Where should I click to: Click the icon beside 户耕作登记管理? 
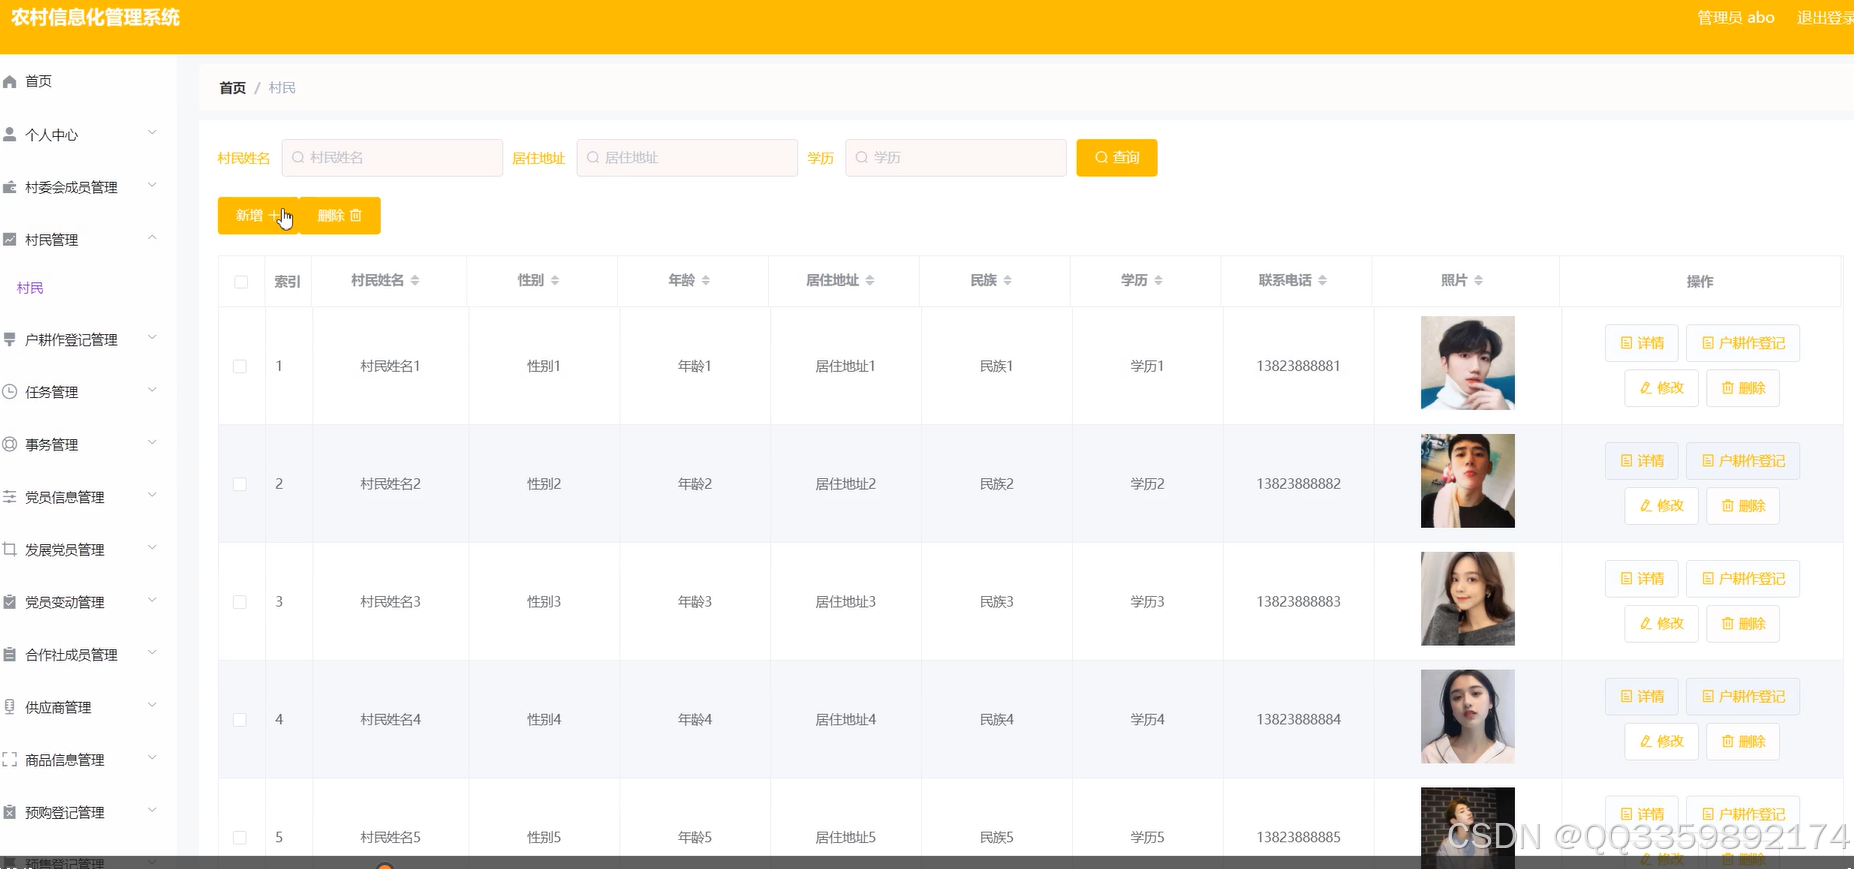[10, 339]
